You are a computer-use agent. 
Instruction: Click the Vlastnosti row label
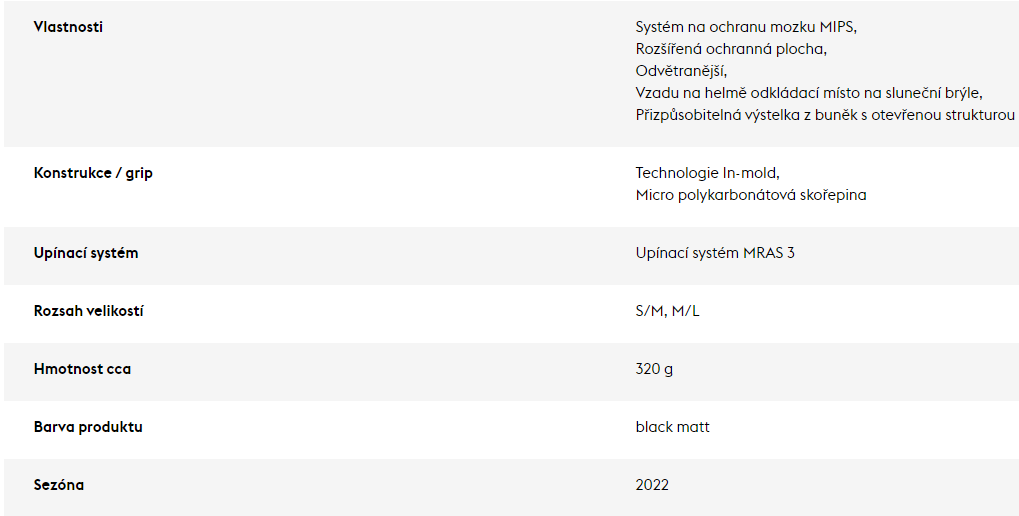tap(68, 27)
